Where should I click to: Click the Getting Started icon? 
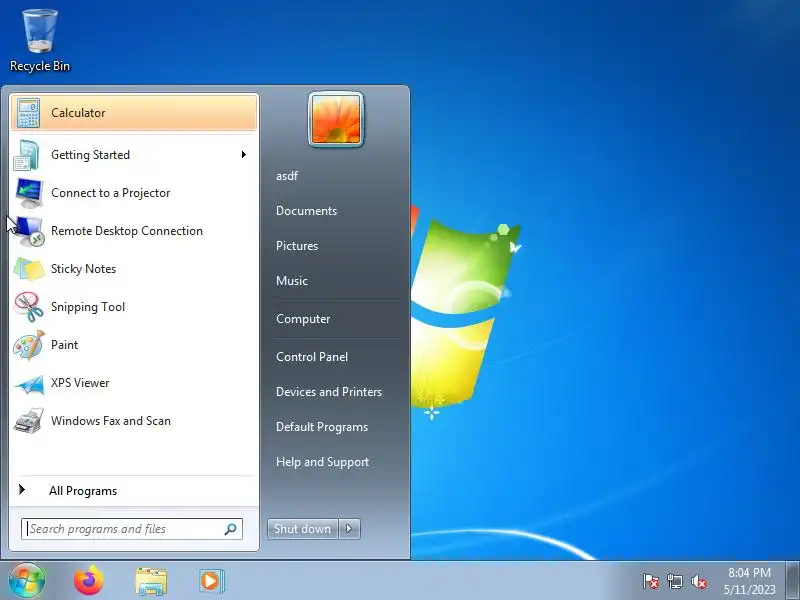(27, 155)
